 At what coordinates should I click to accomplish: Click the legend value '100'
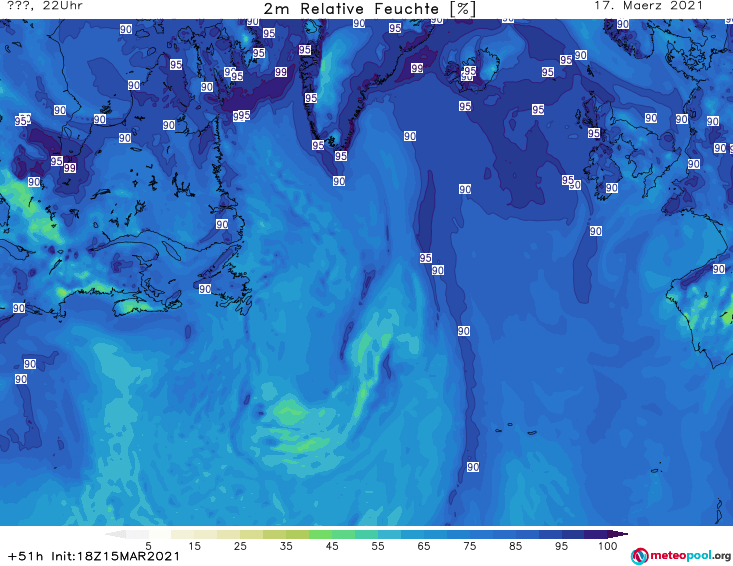608,546
